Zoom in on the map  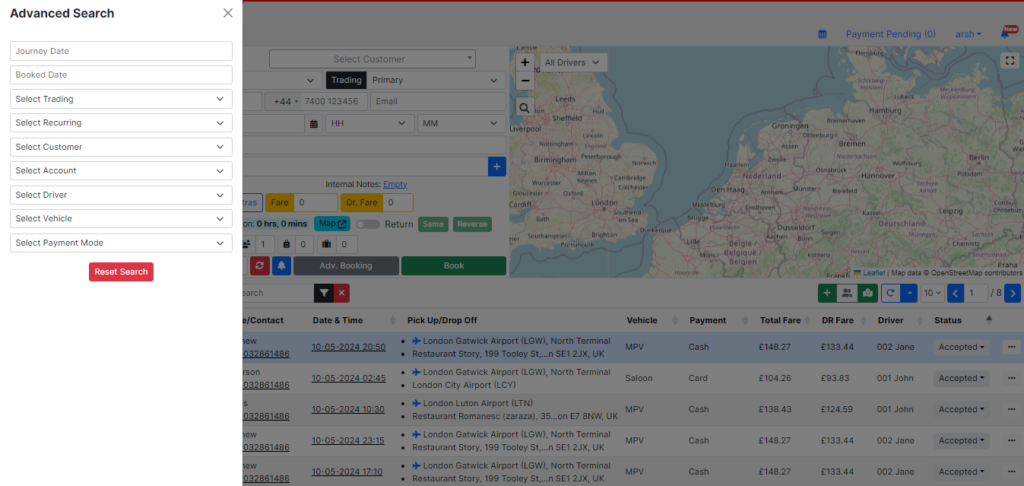point(525,63)
